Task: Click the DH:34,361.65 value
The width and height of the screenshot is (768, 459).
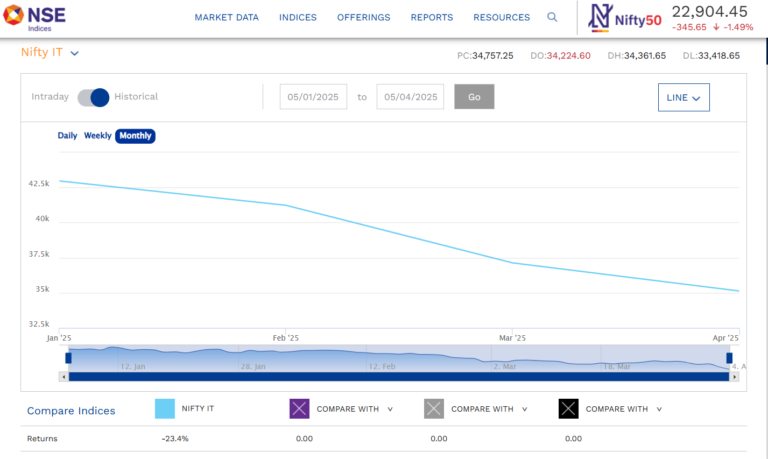Action: [x=637, y=56]
